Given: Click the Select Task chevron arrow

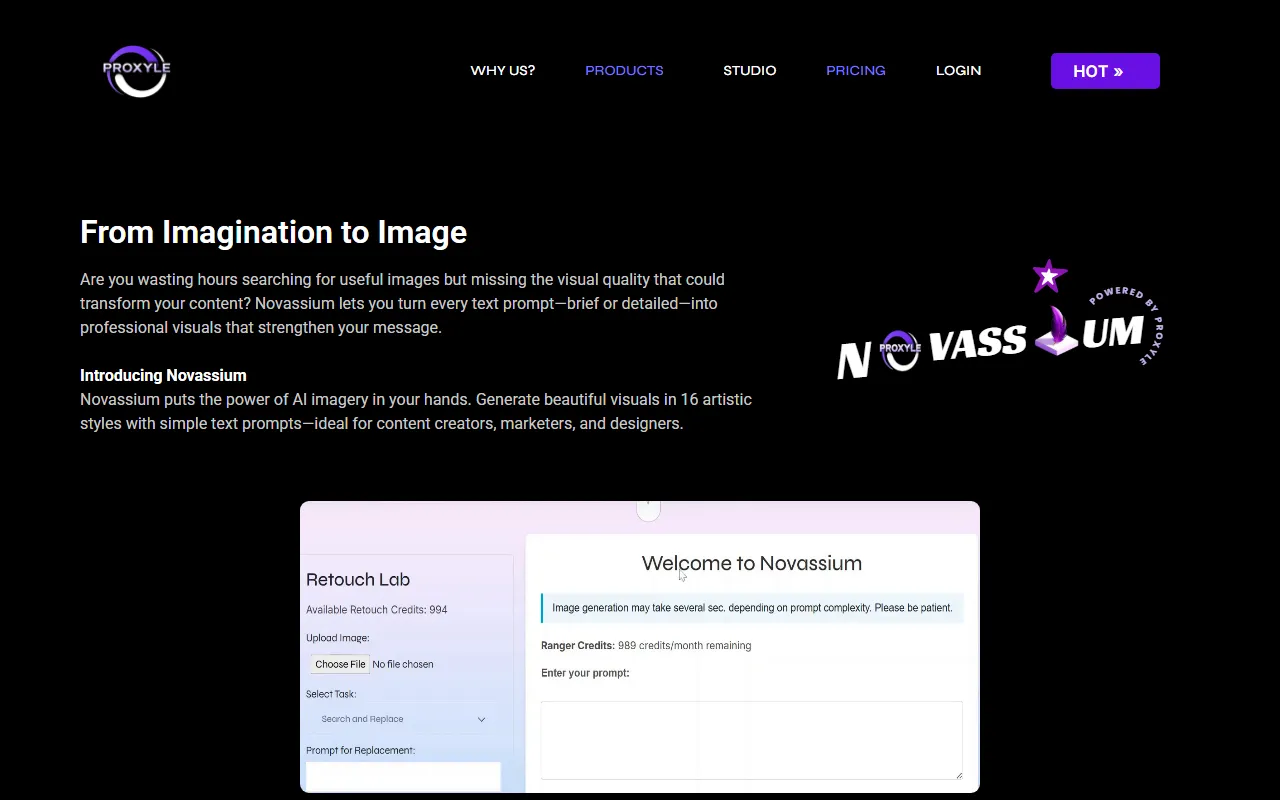Looking at the screenshot, I should click(481, 719).
